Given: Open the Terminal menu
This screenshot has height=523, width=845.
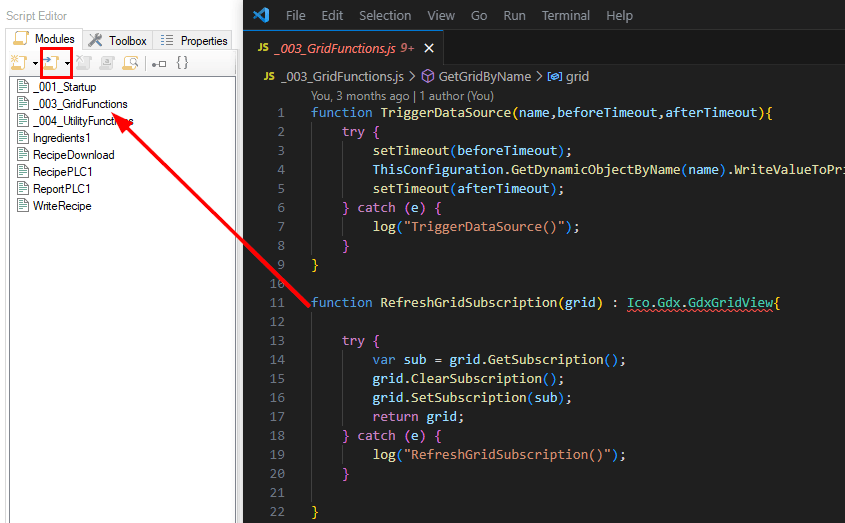Looking at the screenshot, I should [x=565, y=16].
